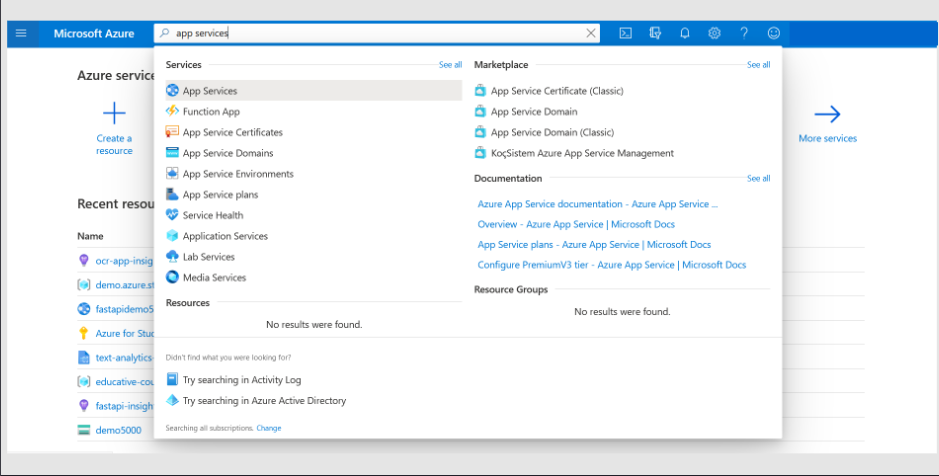Click inside the app services search field

tap(377, 34)
